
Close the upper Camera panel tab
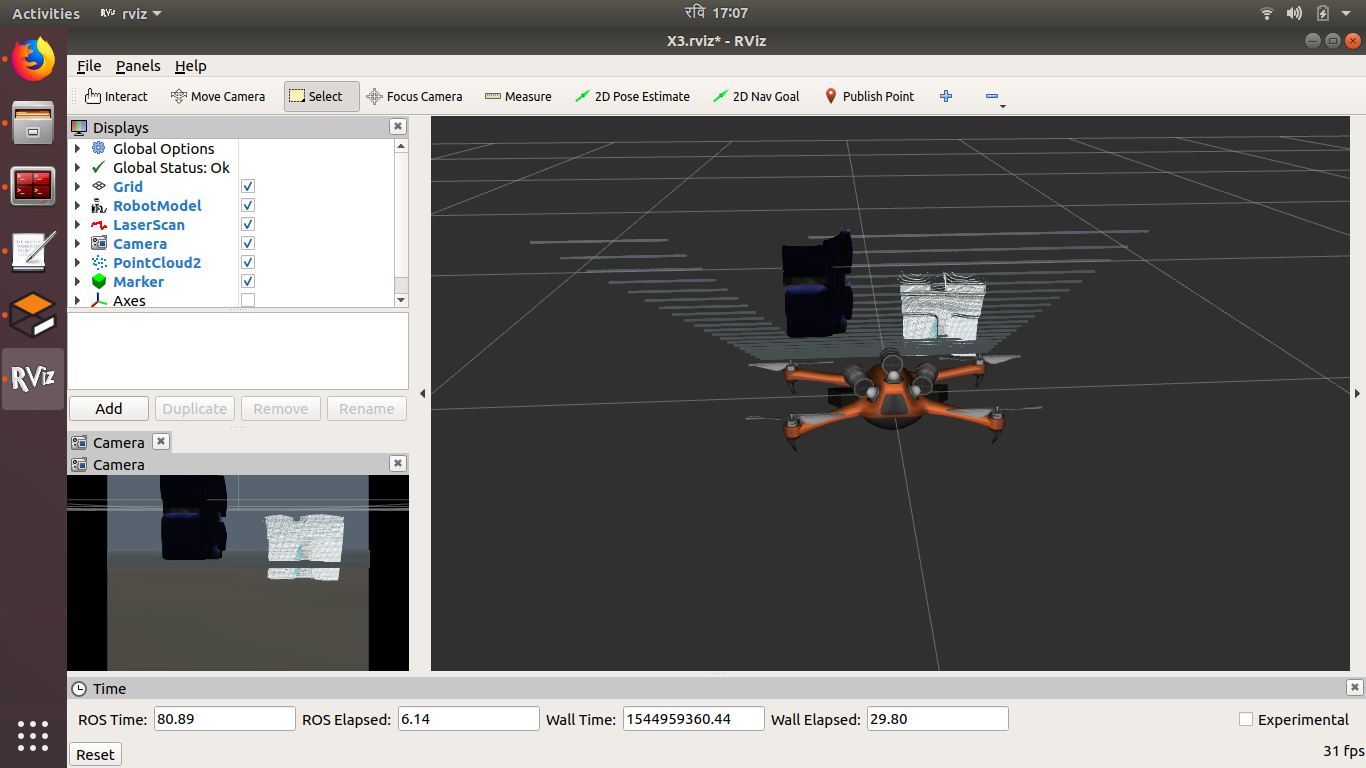(161, 441)
